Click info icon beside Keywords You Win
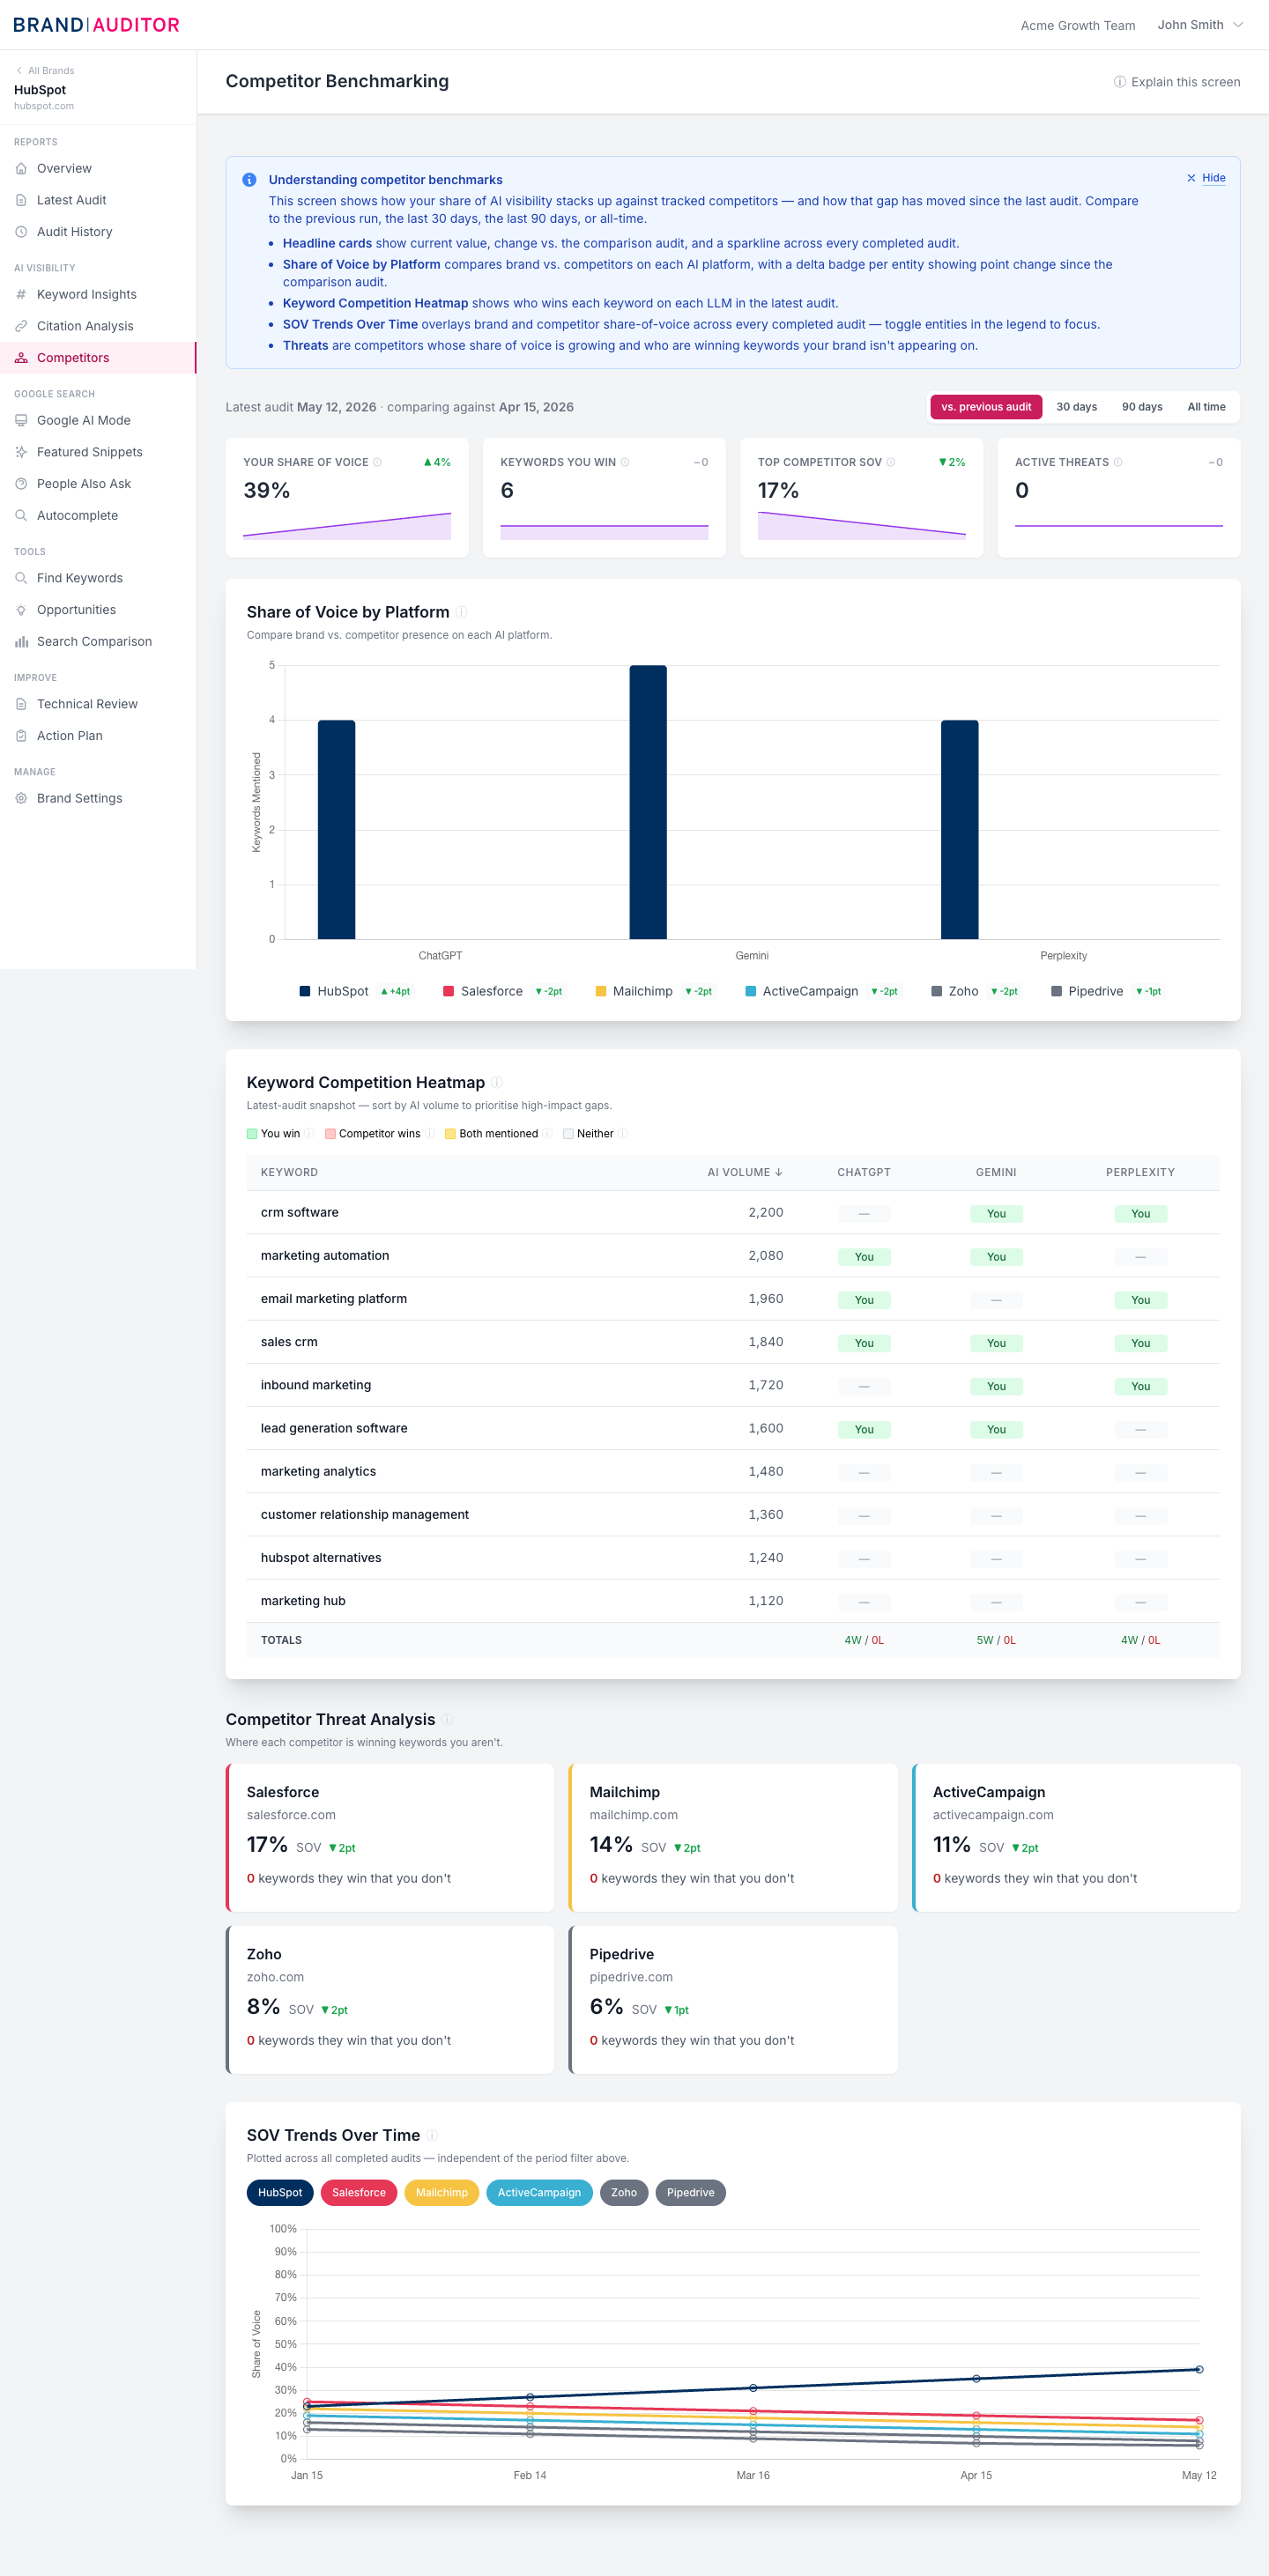 pyautogui.click(x=625, y=462)
